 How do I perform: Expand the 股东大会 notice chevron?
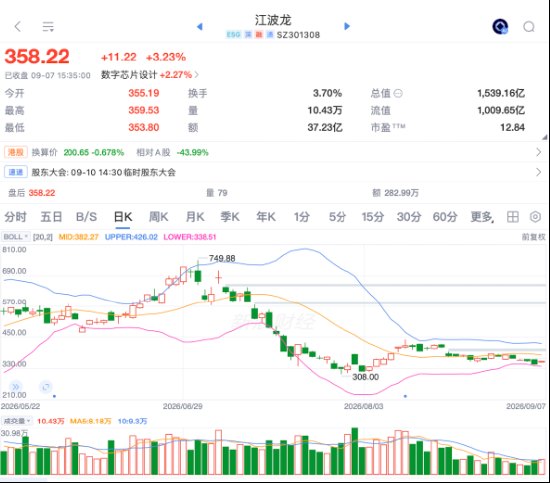pos(539,172)
